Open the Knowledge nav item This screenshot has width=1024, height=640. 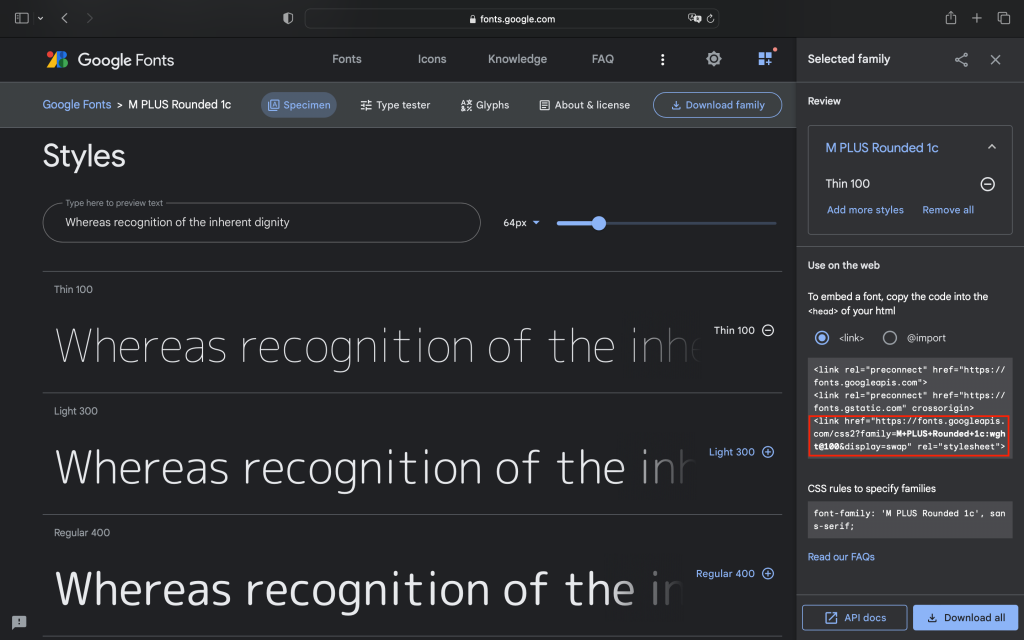517,59
